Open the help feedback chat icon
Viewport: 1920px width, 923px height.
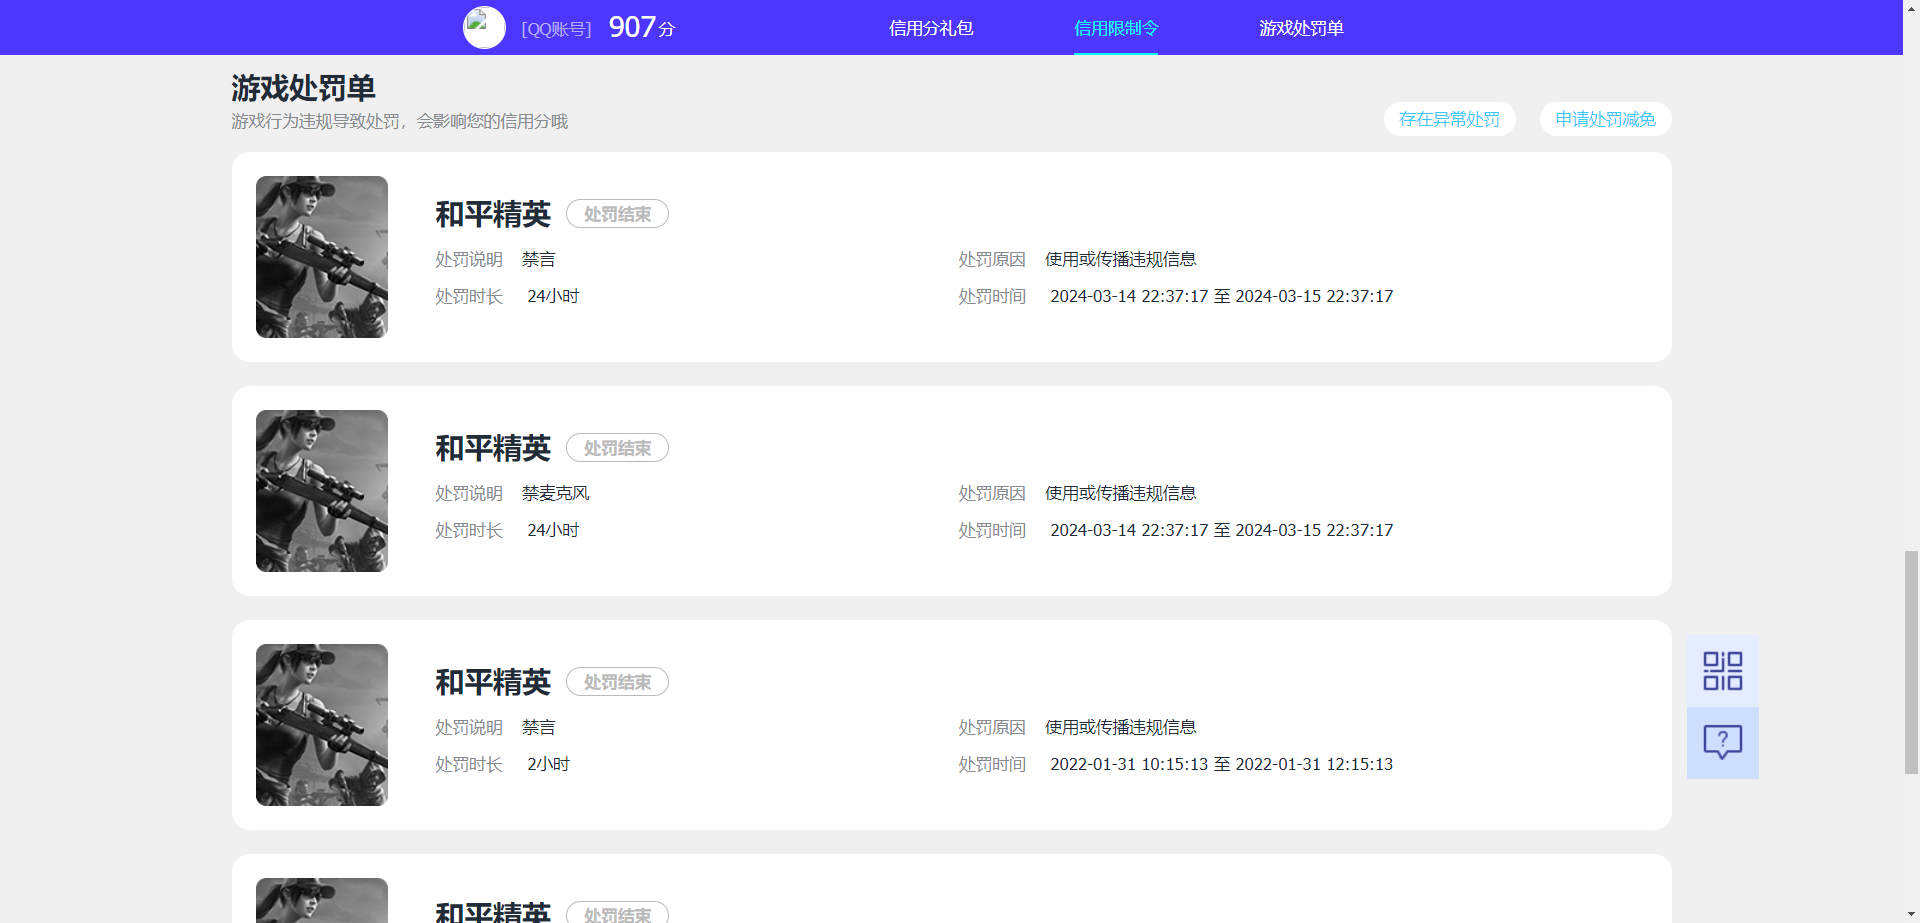[1722, 743]
